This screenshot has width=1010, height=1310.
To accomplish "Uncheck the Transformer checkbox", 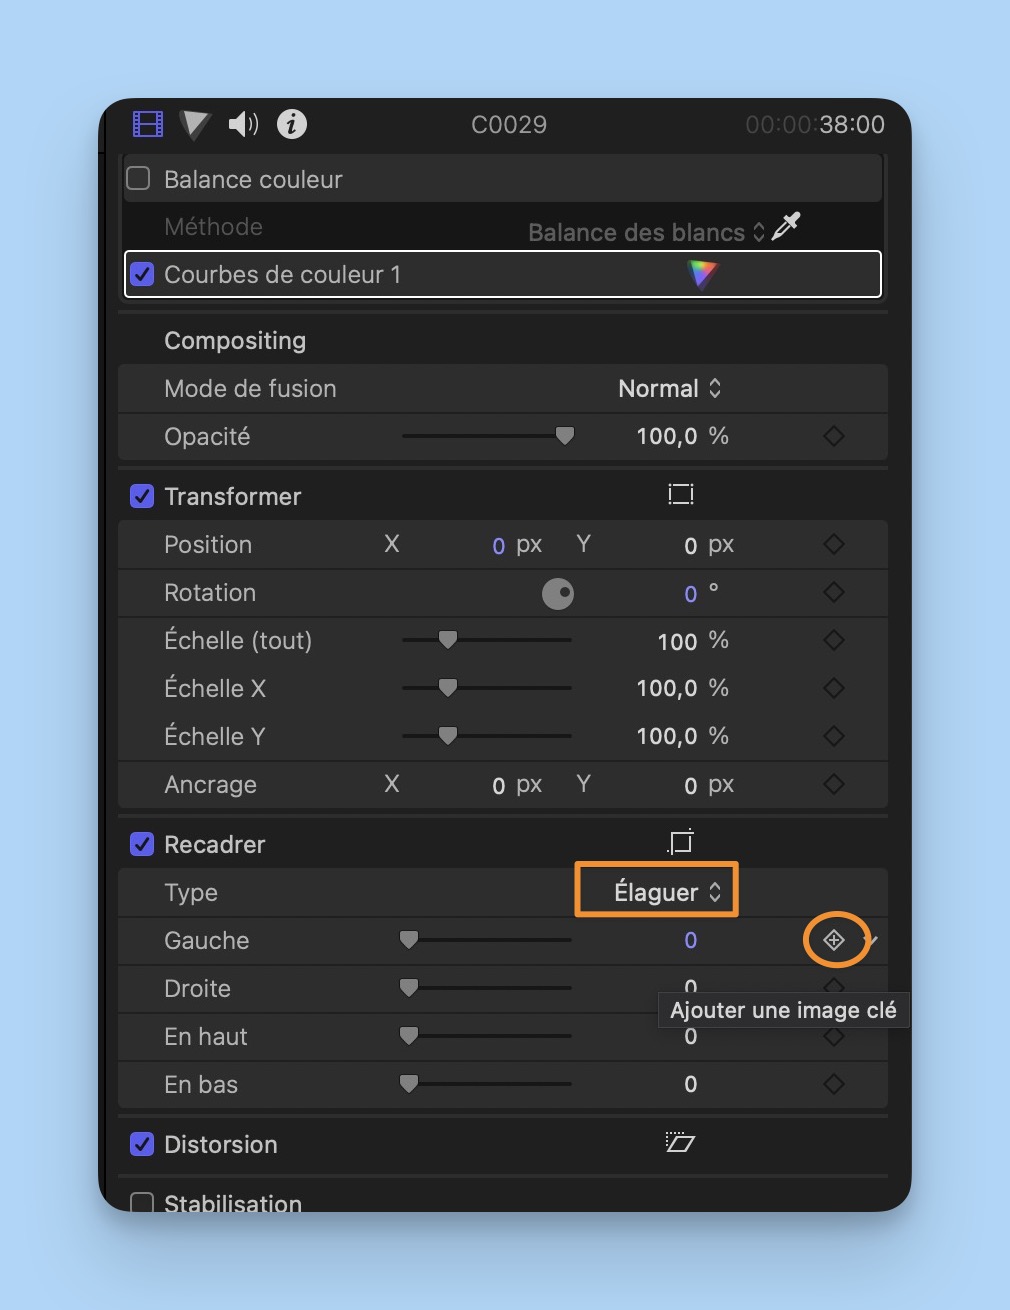I will [x=142, y=496].
